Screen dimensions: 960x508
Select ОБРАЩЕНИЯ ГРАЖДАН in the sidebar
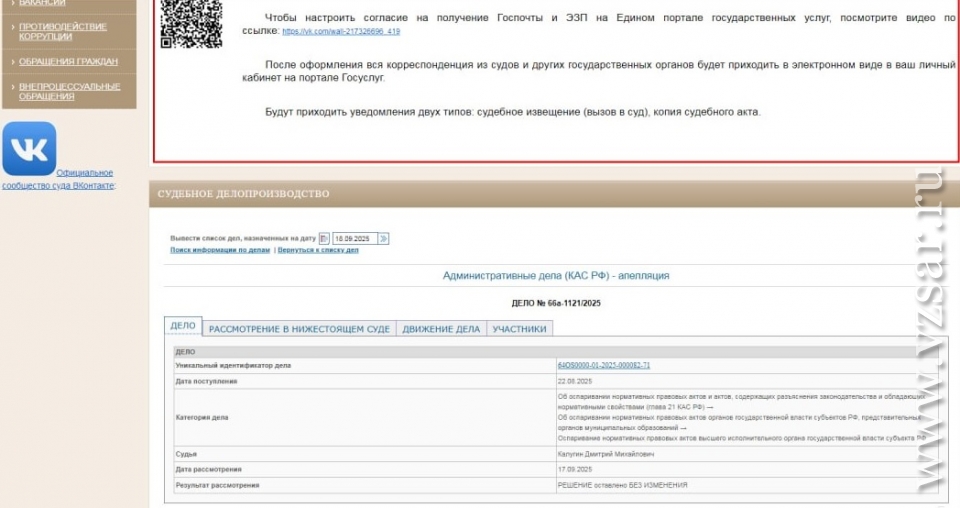click(68, 62)
